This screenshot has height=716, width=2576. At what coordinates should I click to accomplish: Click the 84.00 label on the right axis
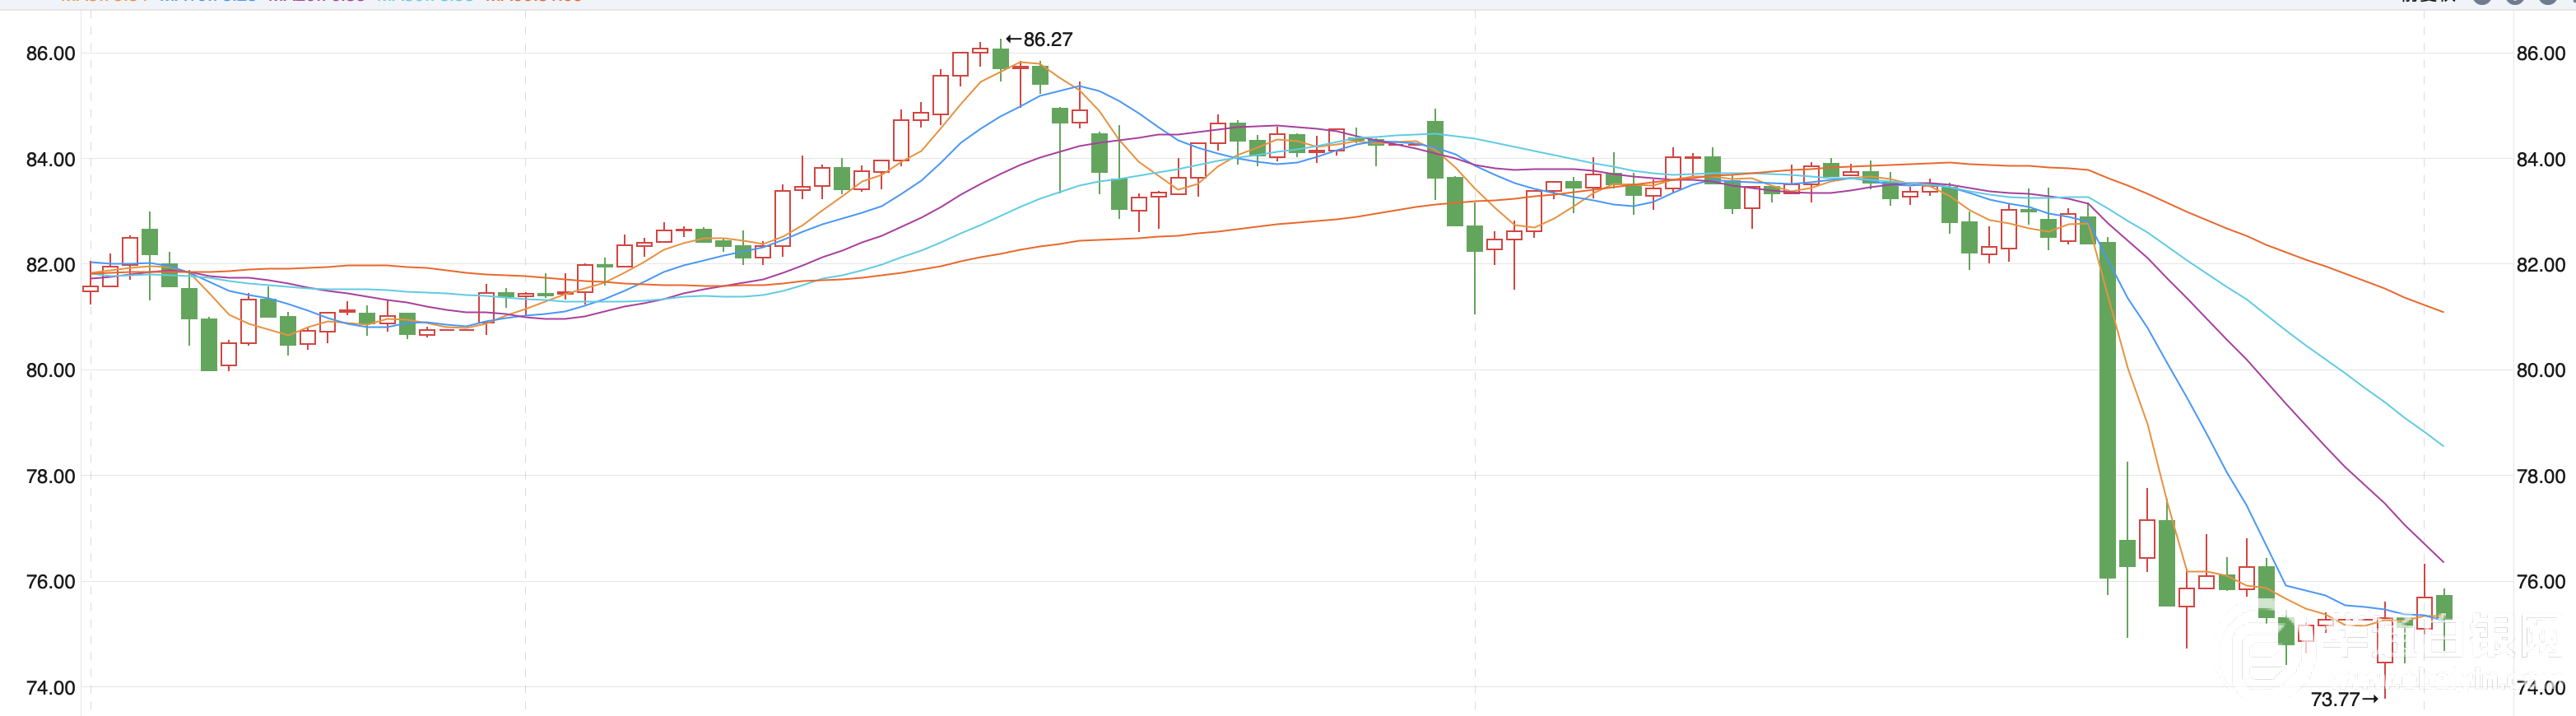[x=2540, y=160]
